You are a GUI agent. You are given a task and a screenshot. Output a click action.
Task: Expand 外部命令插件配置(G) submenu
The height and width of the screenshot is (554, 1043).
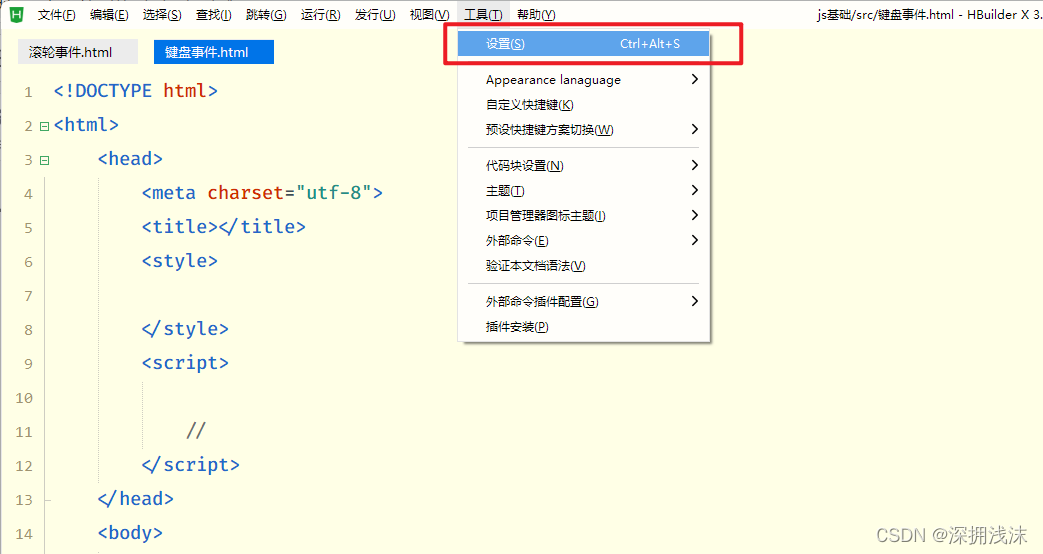[584, 302]
